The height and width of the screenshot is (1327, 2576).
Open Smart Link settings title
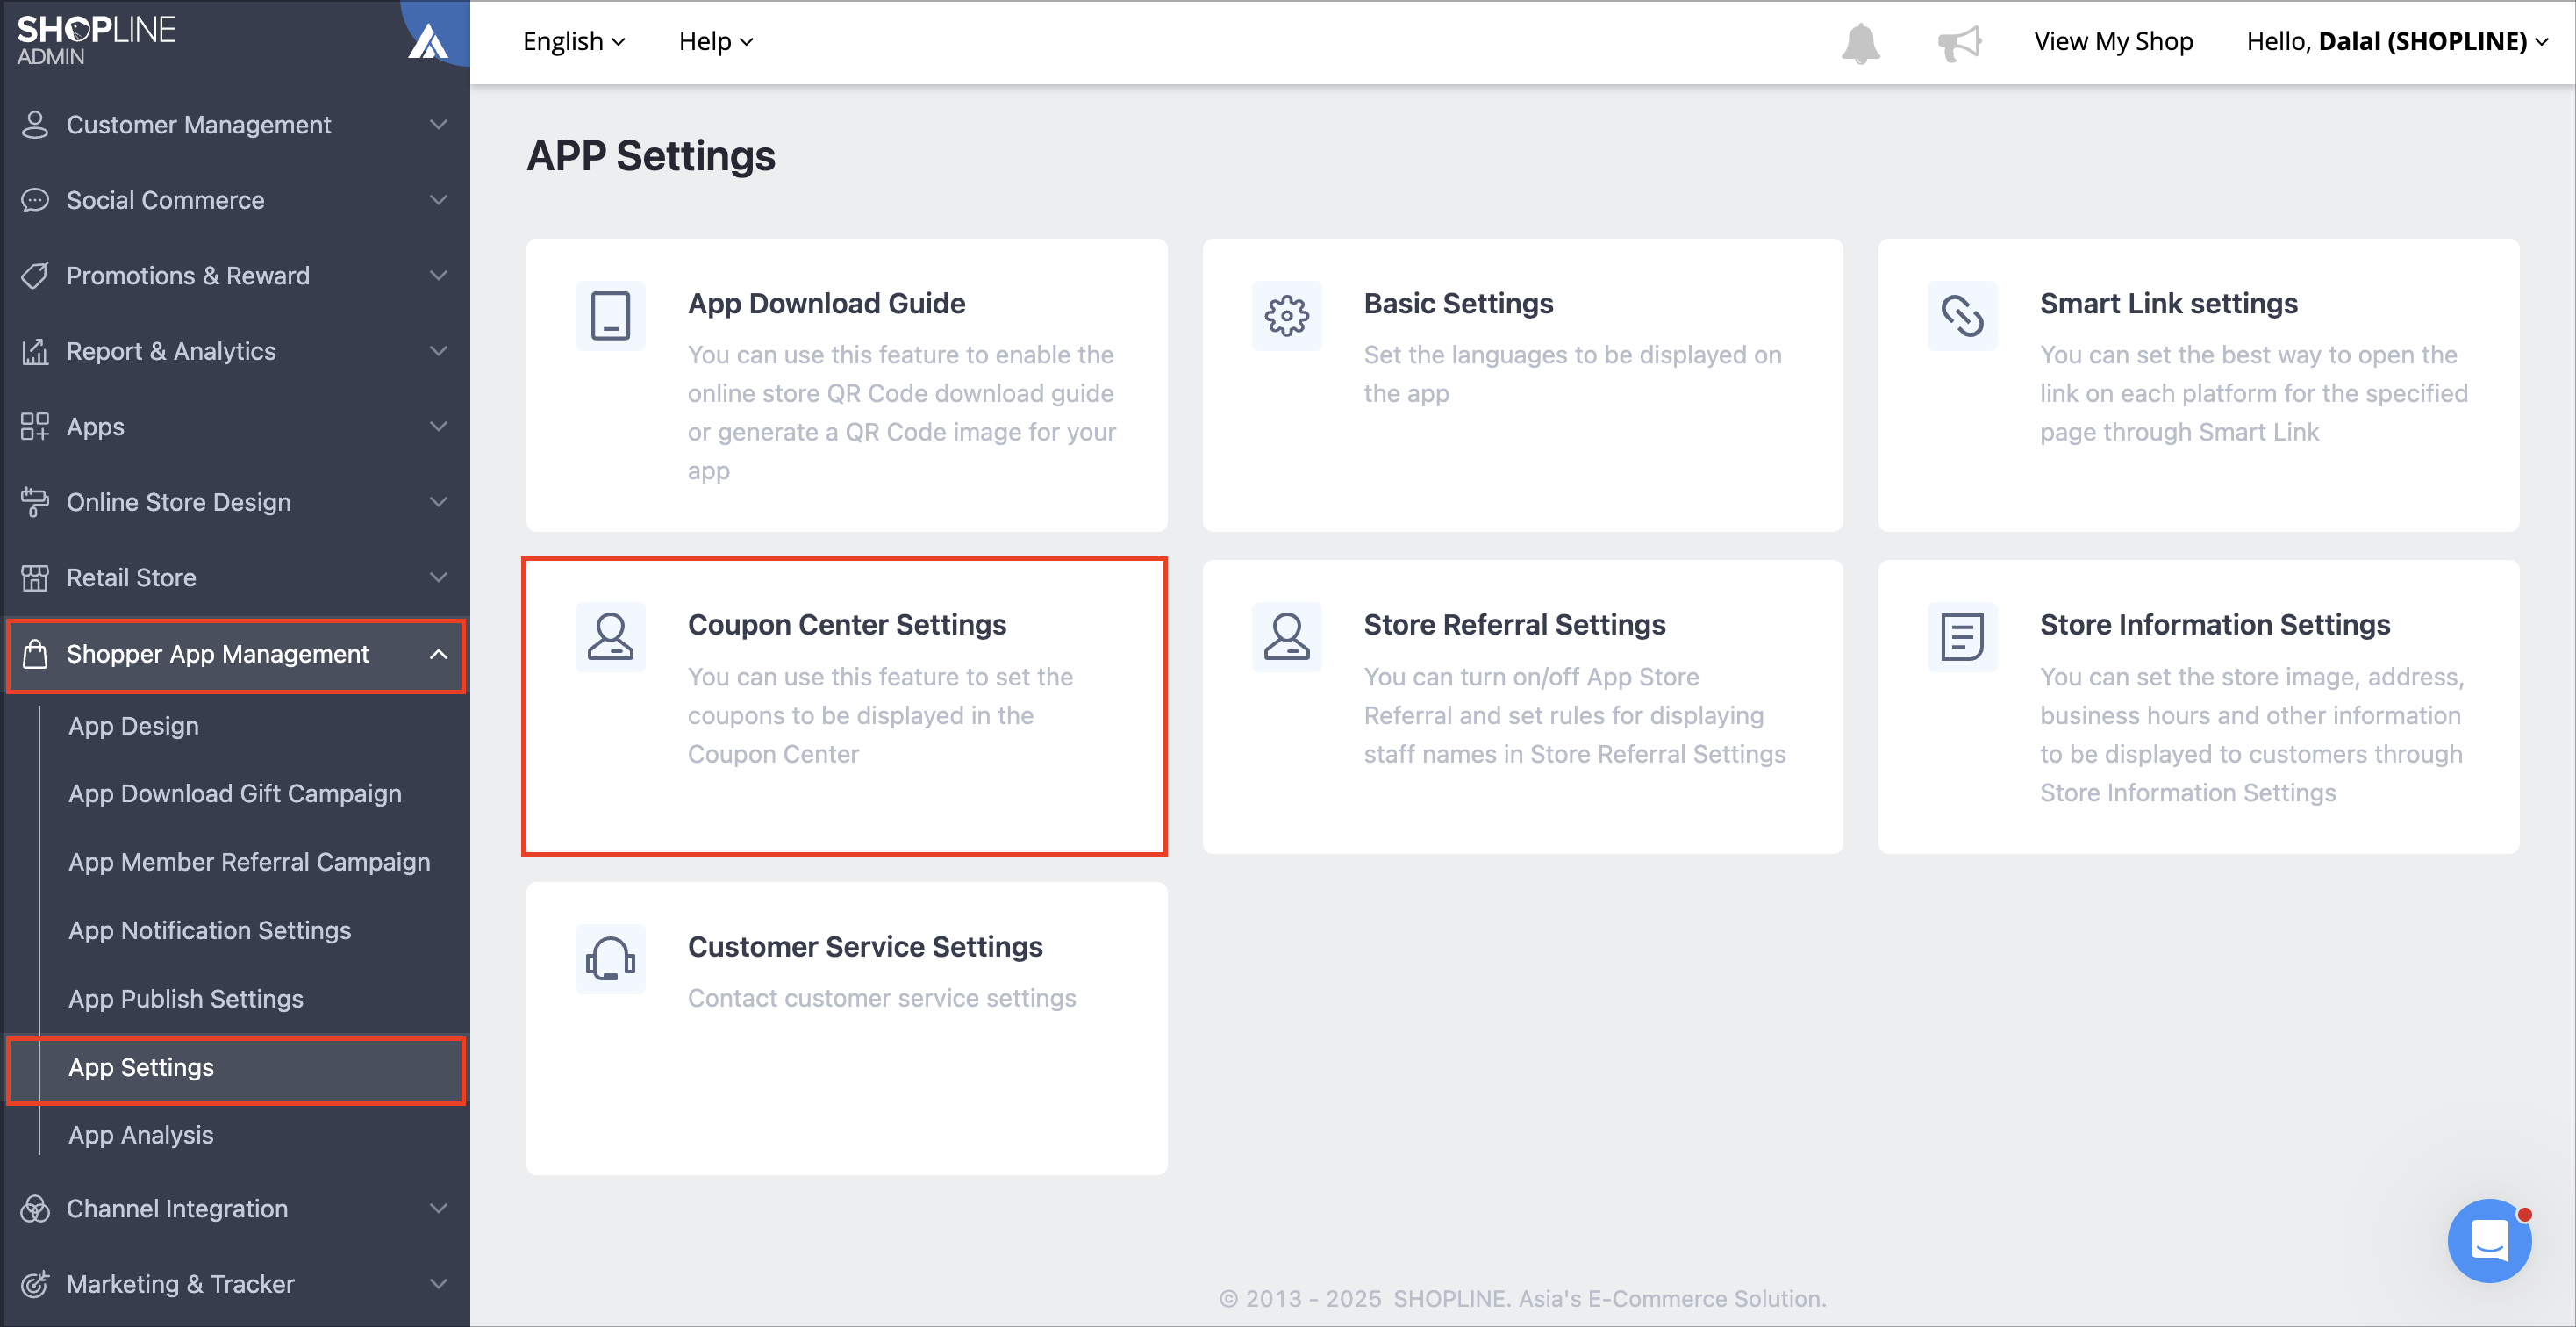point(2168,303)
